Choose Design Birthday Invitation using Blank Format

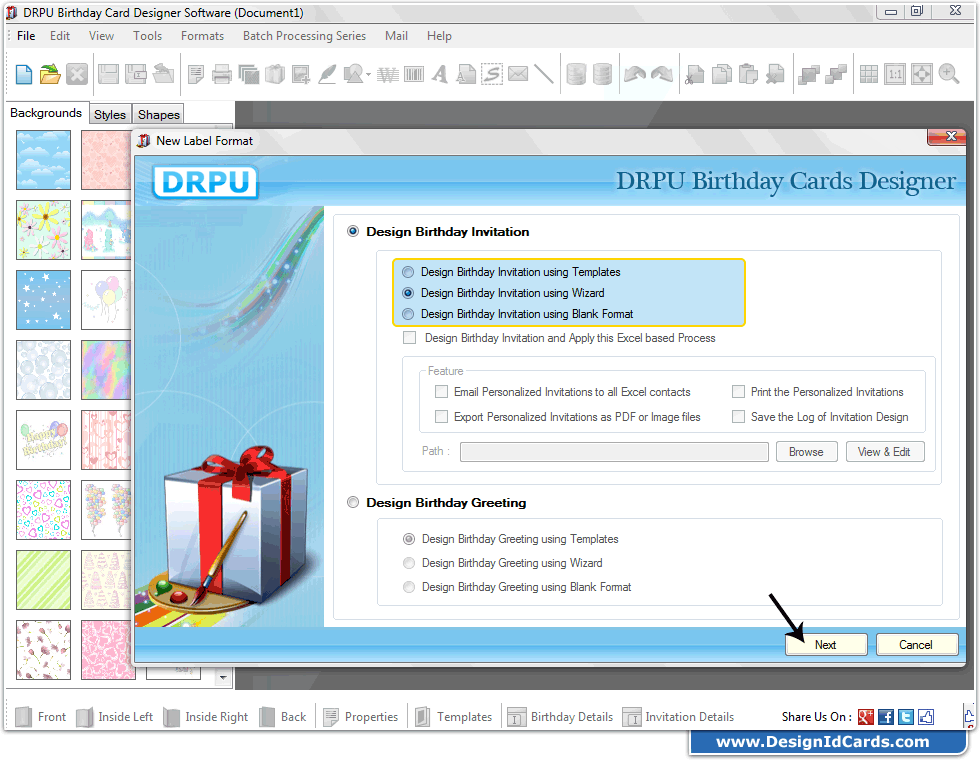click(408, 314)
